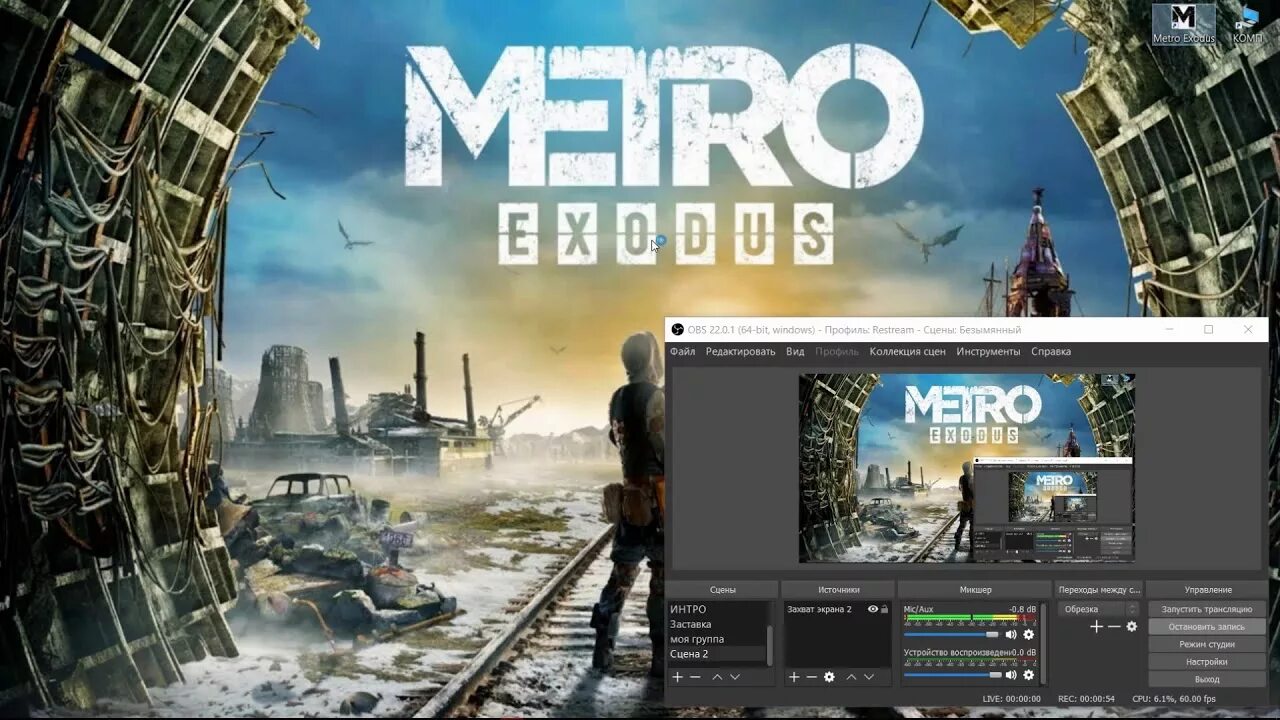
Task: Mute the Mic/Aux speaker icon
Action: click(x=1011, y=634)
